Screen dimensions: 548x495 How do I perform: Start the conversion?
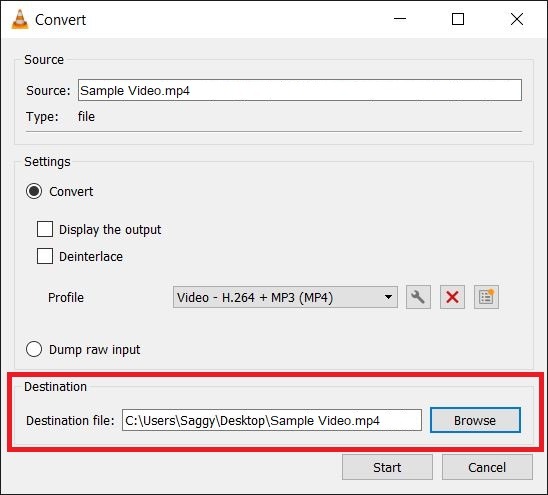387,467
